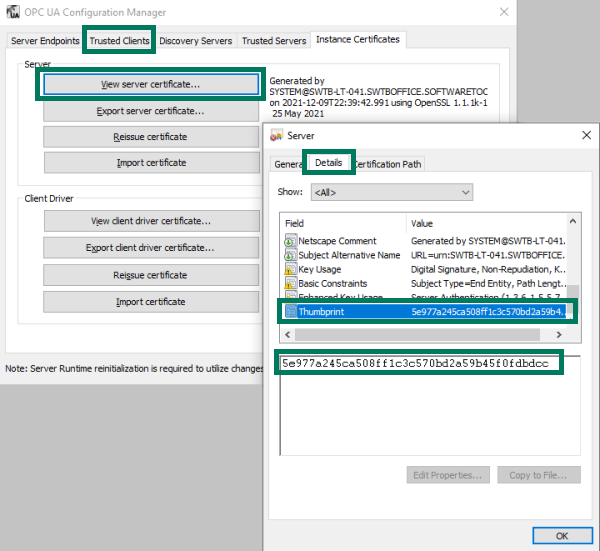Click the Subject Alternative Name field icon
600x551 pixels.
click(x=290, y=255)
